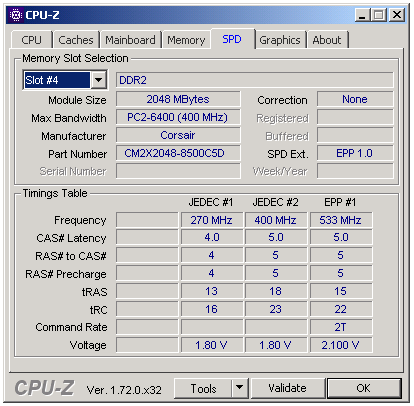The height and width of the screenshot is (406, 414).
Task: Select the Slot #4 combo box
Action: (x=65, y=80)
